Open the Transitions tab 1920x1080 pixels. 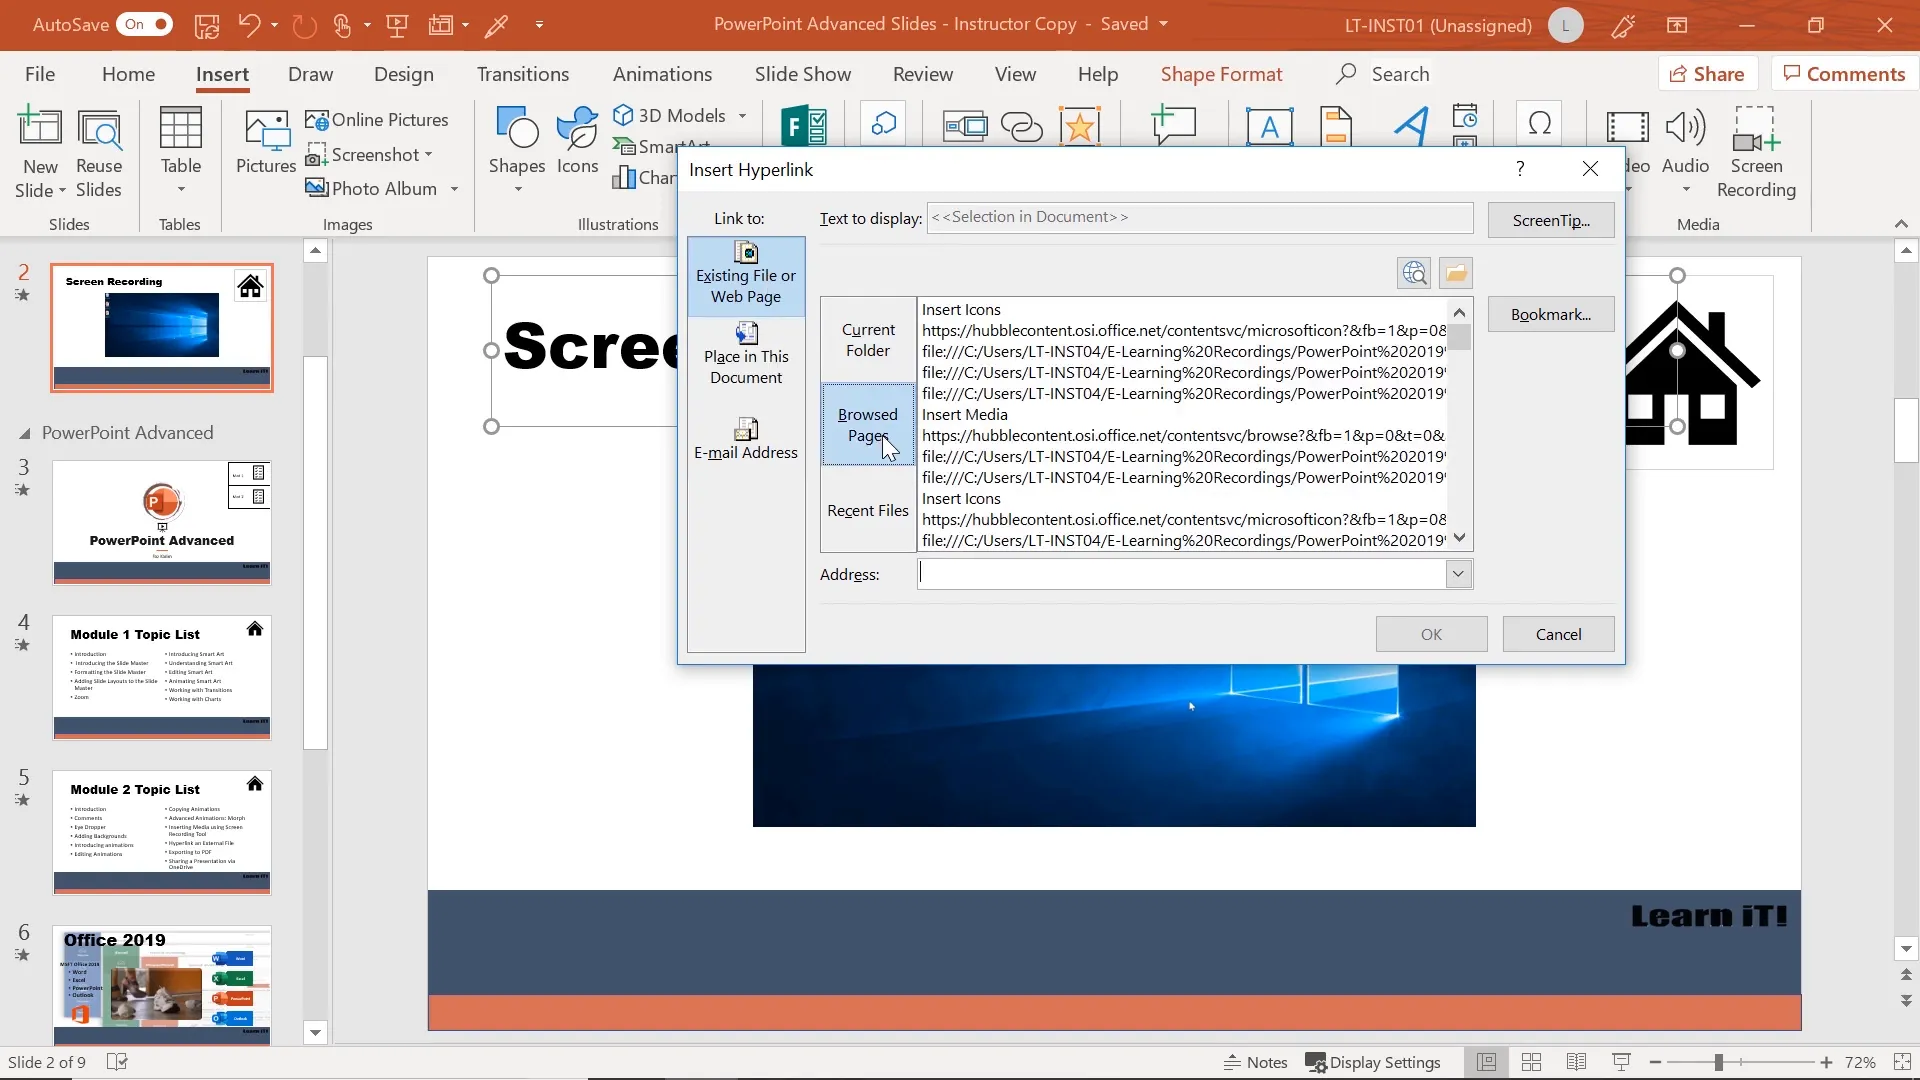pyautogui.click(x=523, y=74)
